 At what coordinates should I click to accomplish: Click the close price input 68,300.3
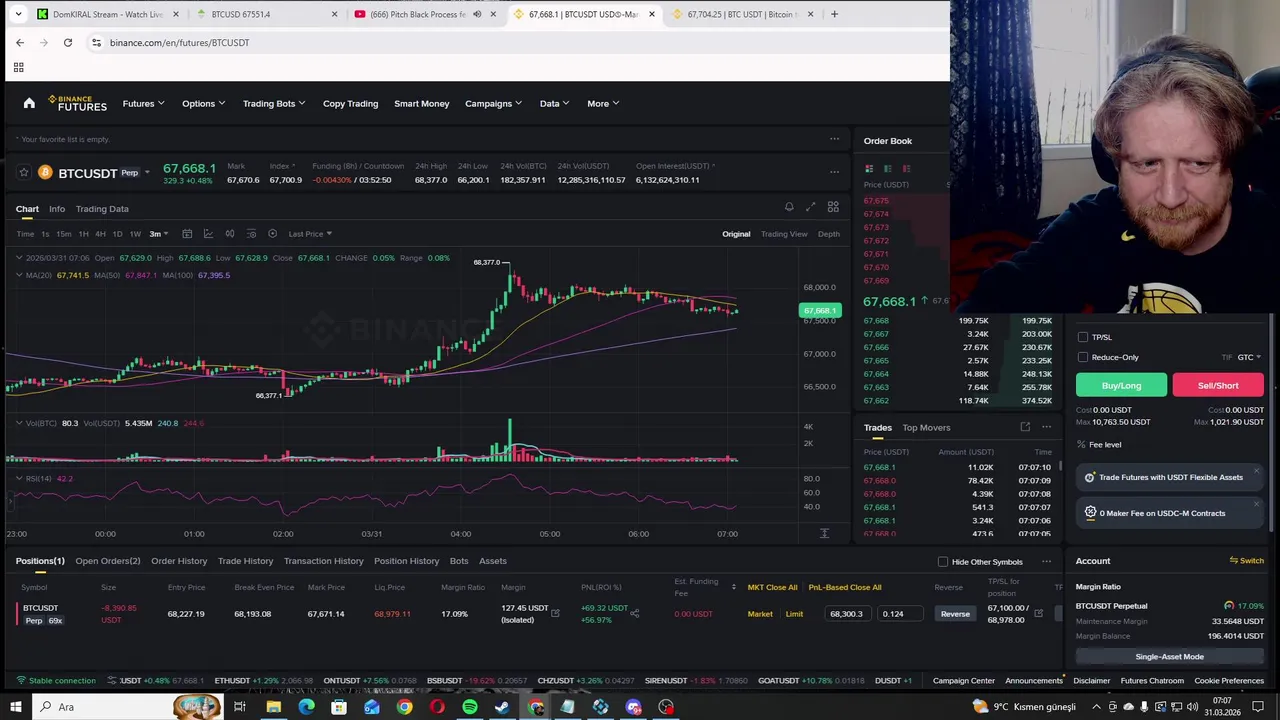coord(849,614)
